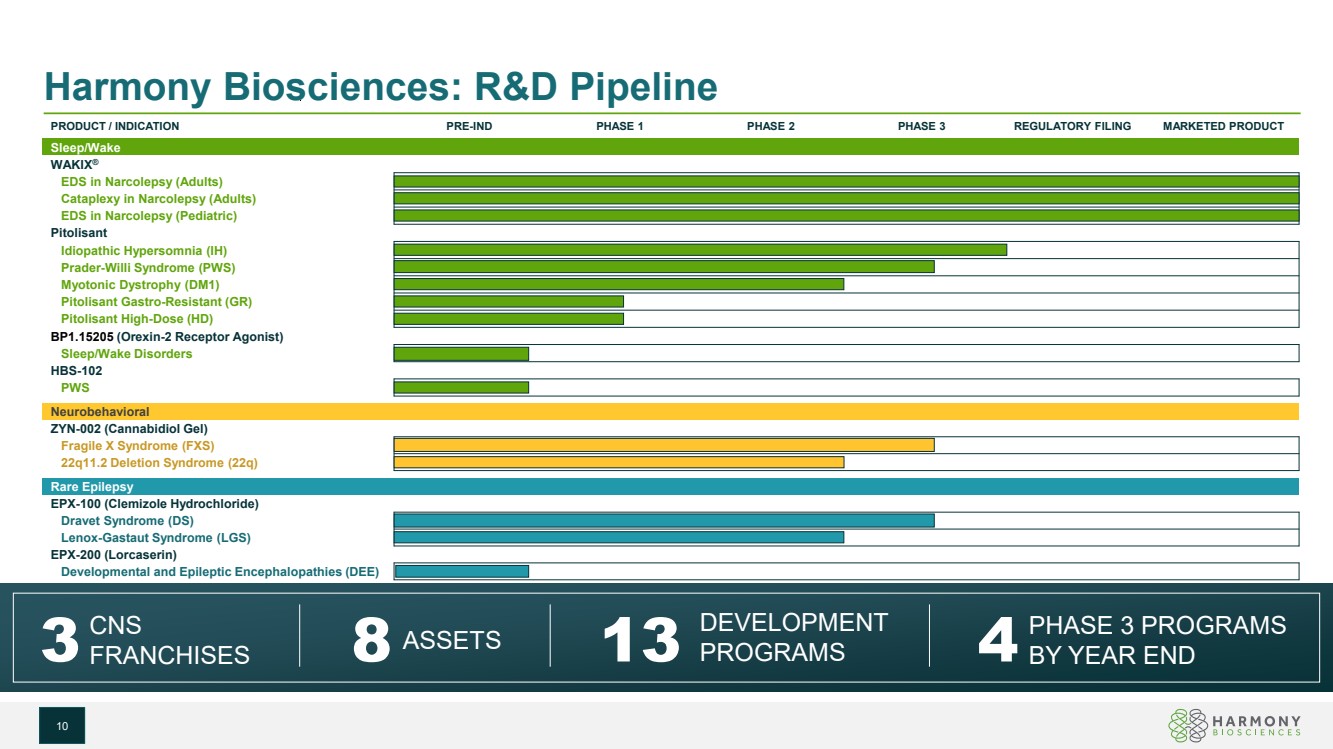Image resolution: width=1333 pixels, height=749 pixels.
Task: Click the 13 Development Programs stat
Action: [x=745, y=638]
